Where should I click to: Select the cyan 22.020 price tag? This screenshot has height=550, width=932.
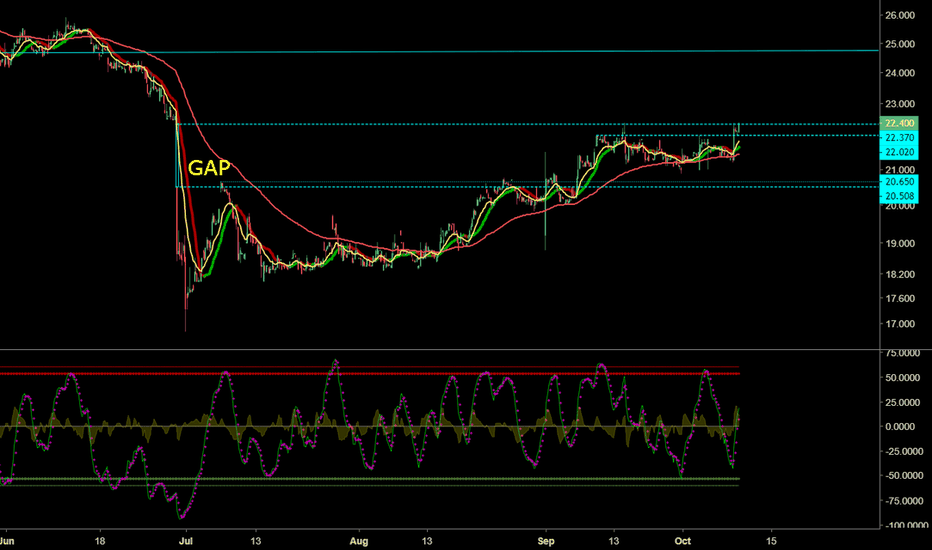pos(899,152)
